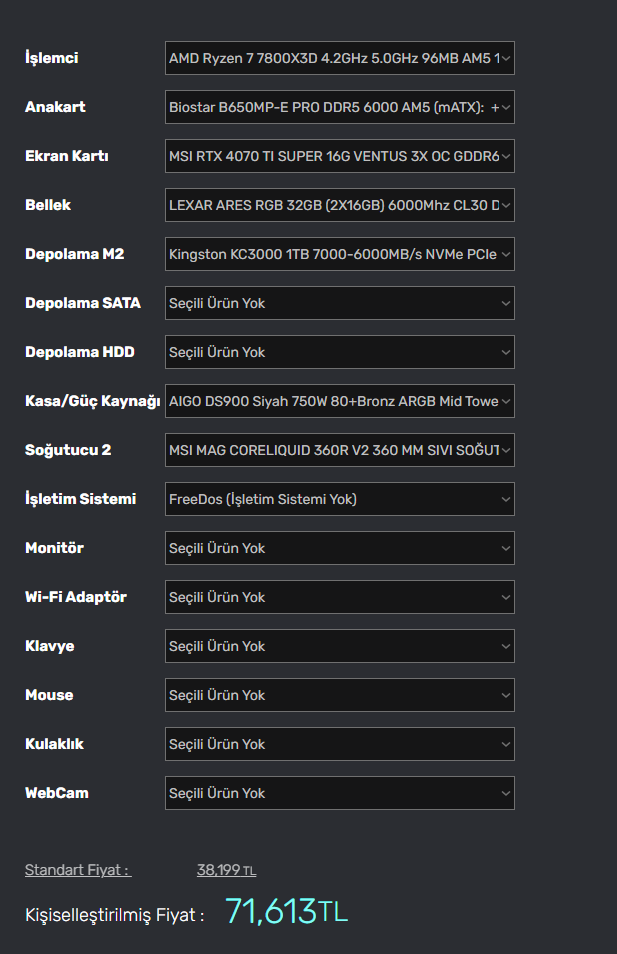Click the 71,613 TL customized price
The width and height of the screenshot is (617, 954).
pyautogui.click(x=287, y=911)
